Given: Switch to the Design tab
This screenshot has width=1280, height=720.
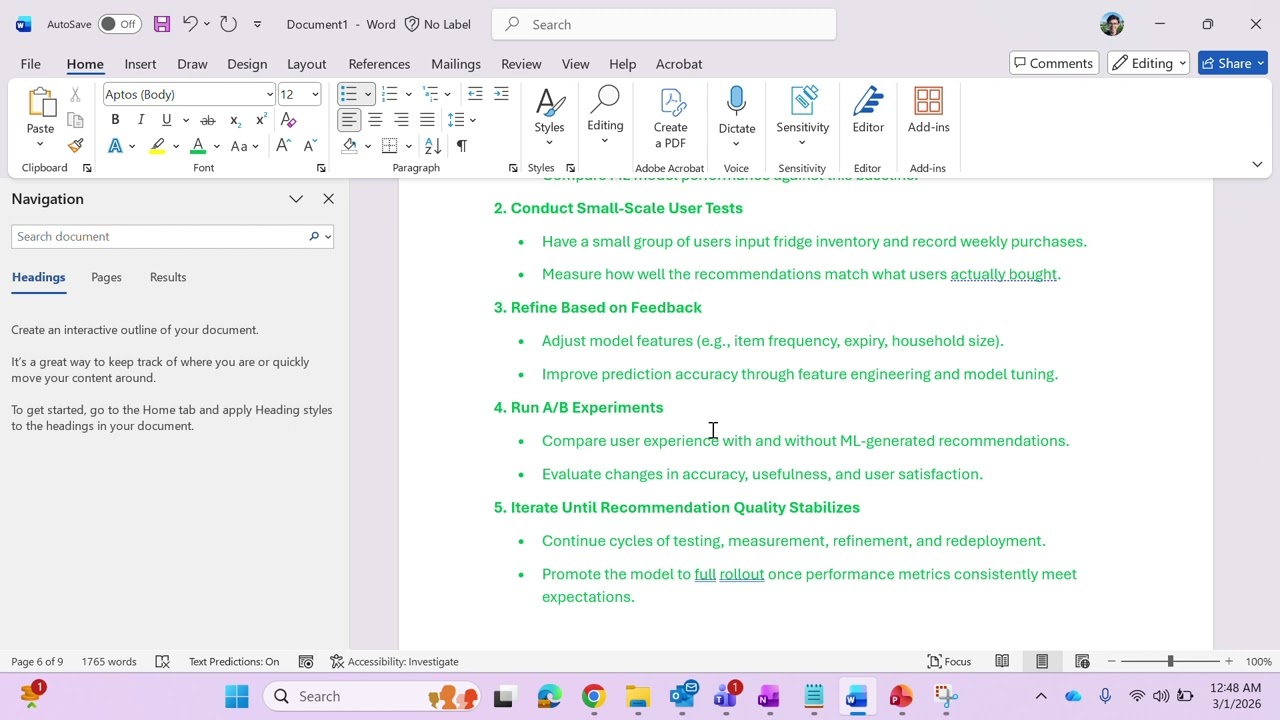Looking at the screenshot, I should tap(247, 63).
